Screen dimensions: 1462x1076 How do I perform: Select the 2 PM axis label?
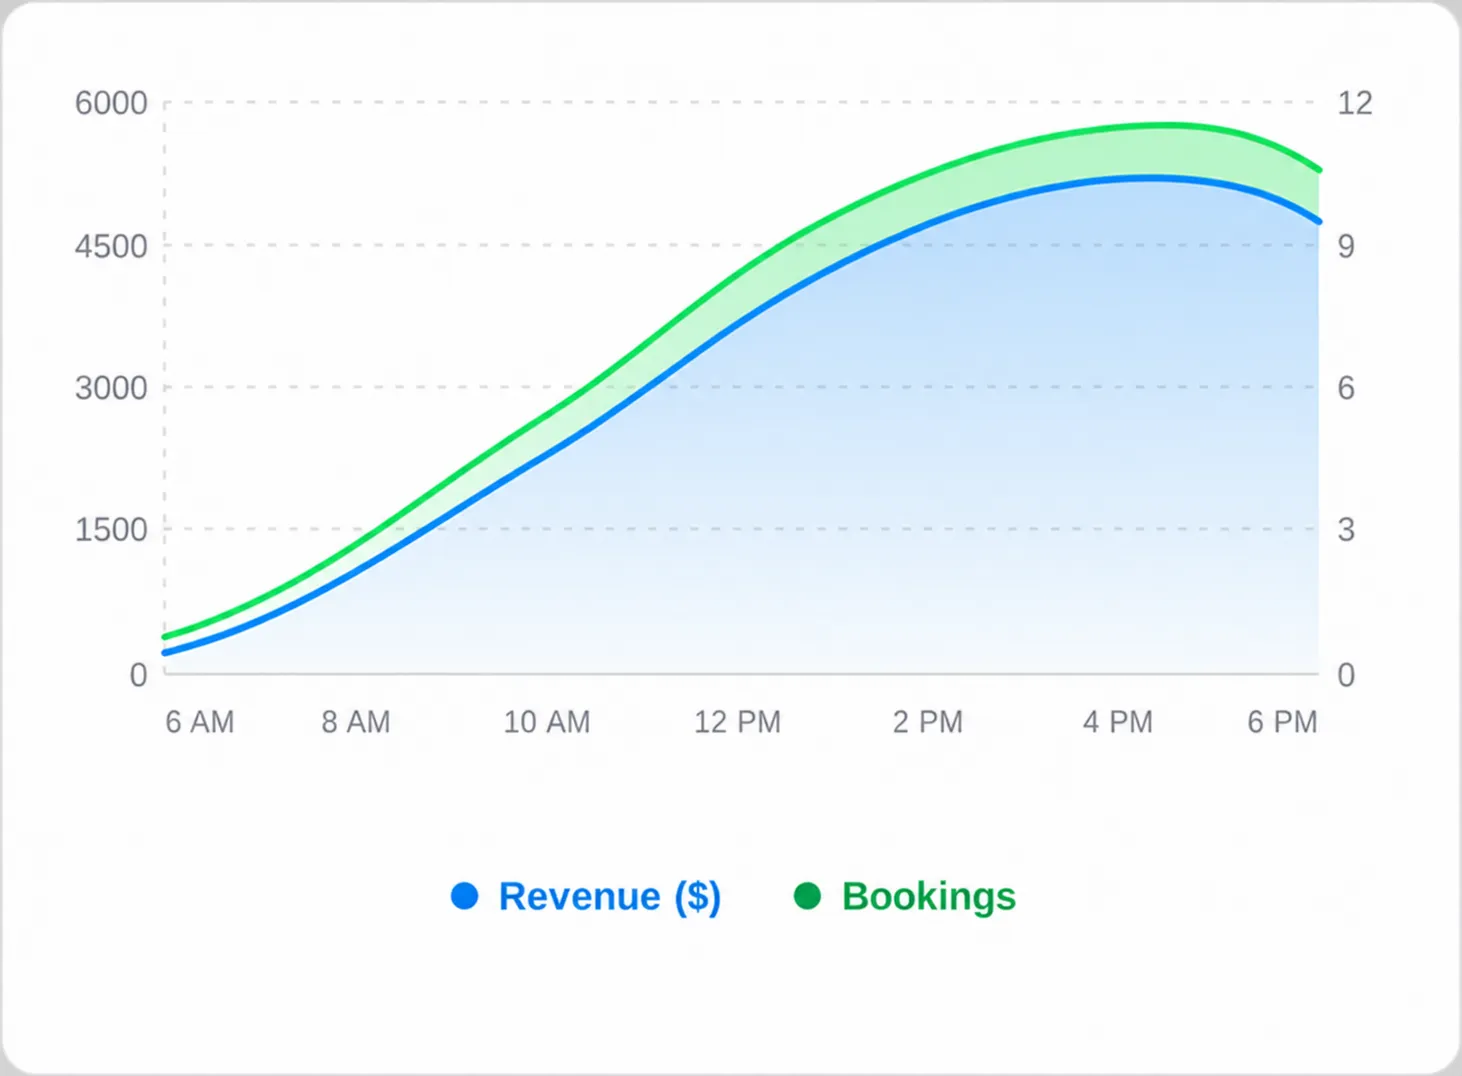[x=928, y=722]
